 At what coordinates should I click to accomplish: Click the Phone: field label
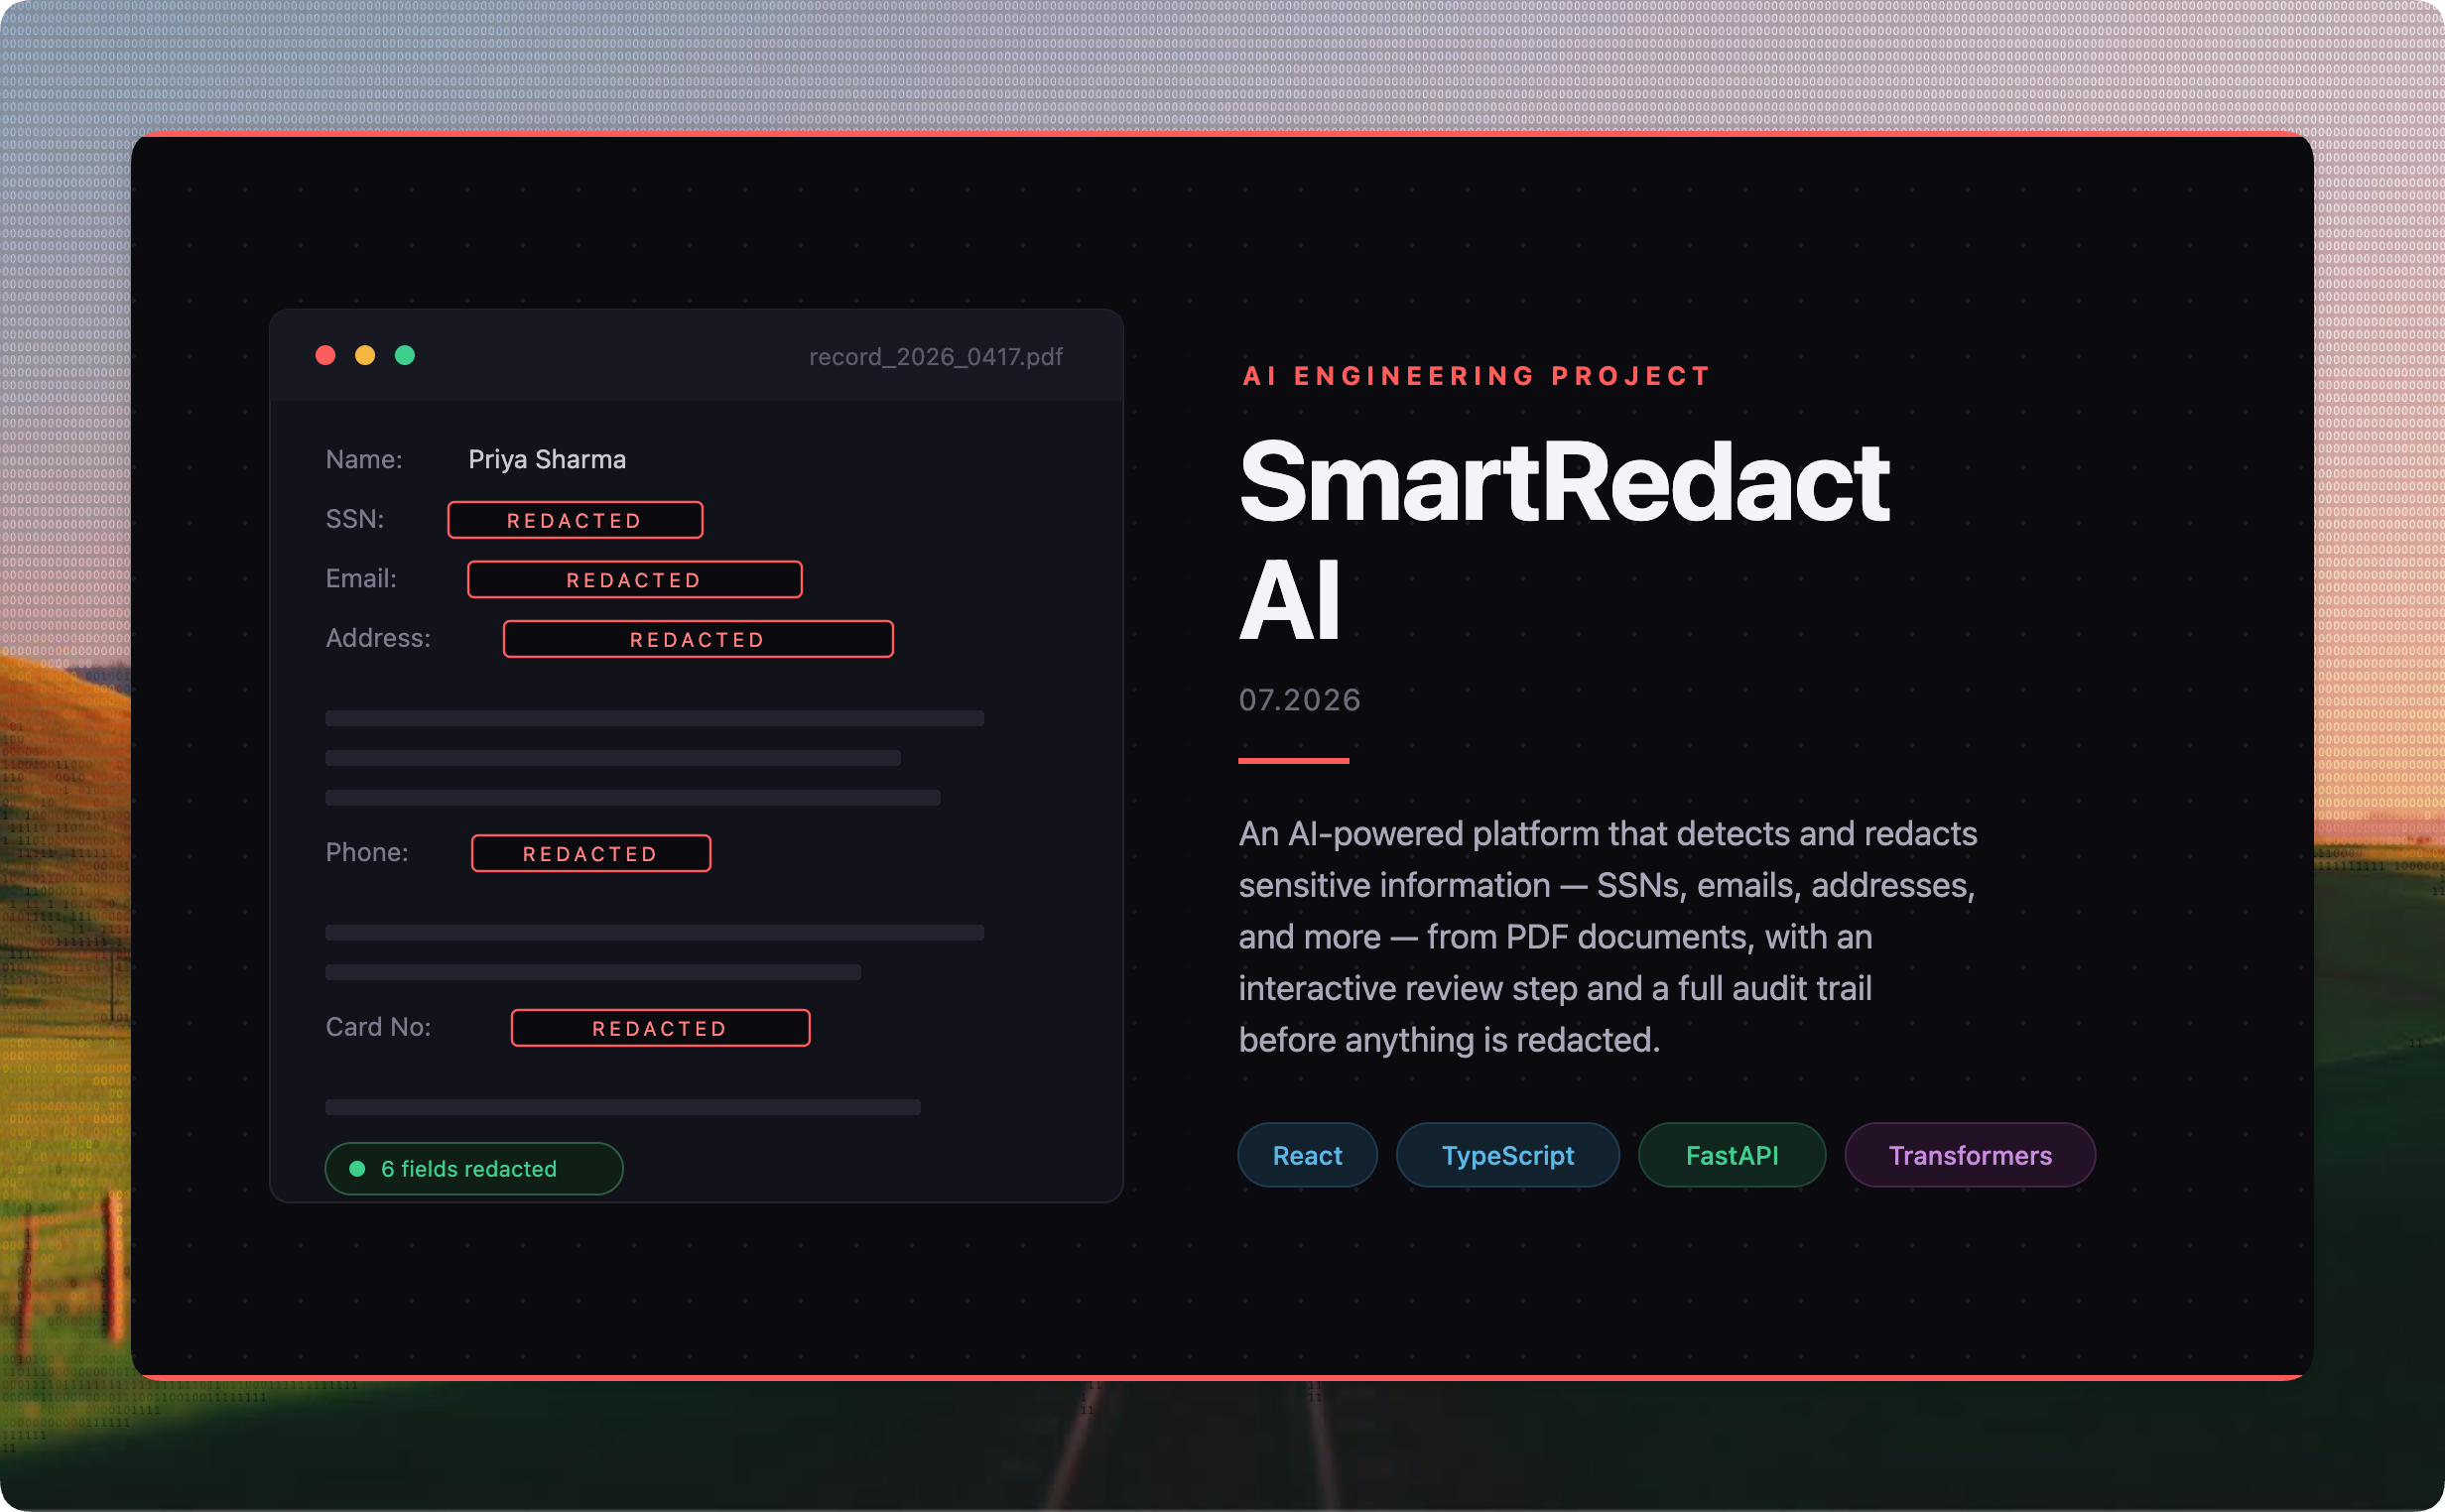point(367,852)
